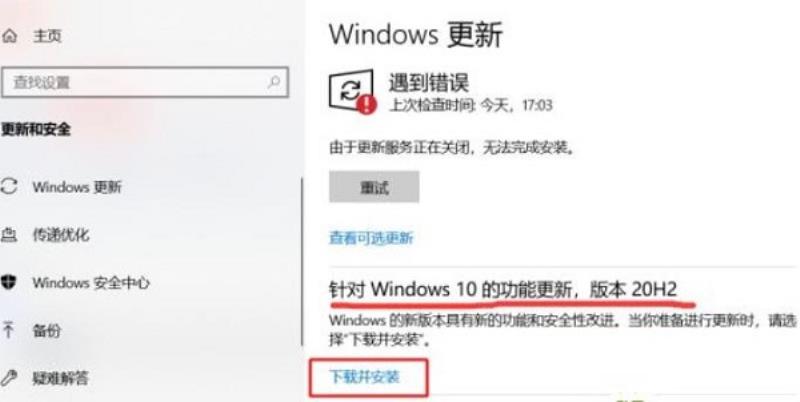The width and height of the screenshot is (800, 402).
Task: Click the magnifier search icon
Action: tap(274, 82)
